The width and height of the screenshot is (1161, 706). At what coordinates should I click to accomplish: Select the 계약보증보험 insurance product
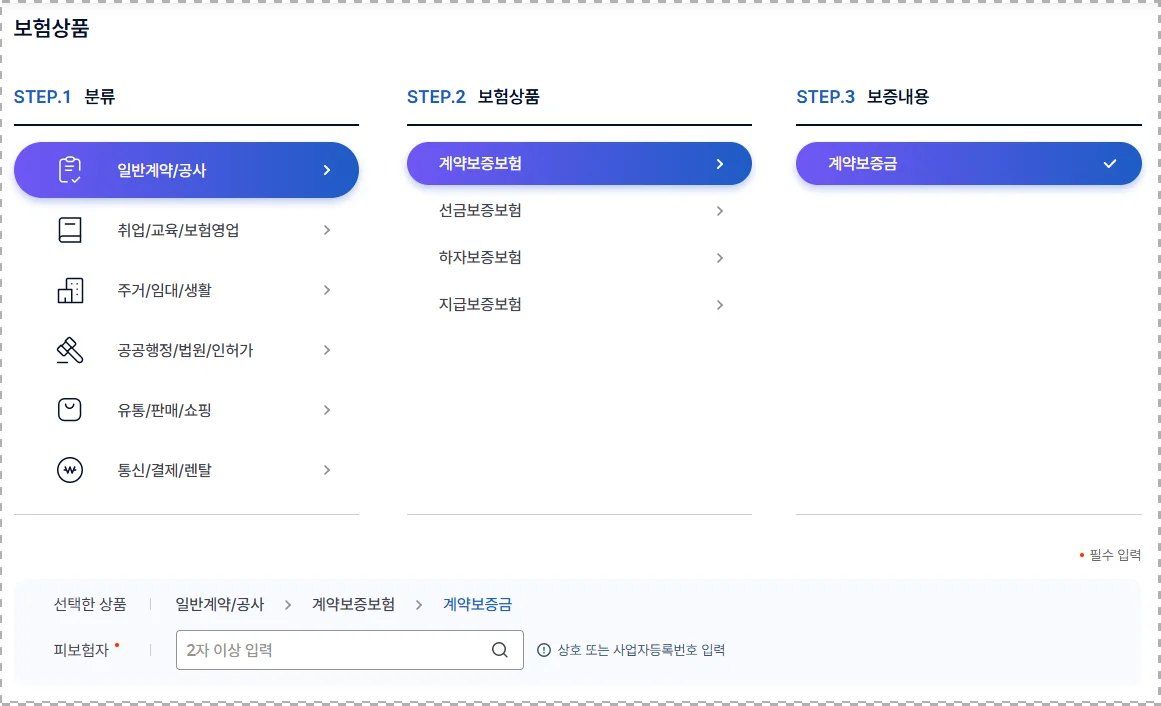coord(579,164)
